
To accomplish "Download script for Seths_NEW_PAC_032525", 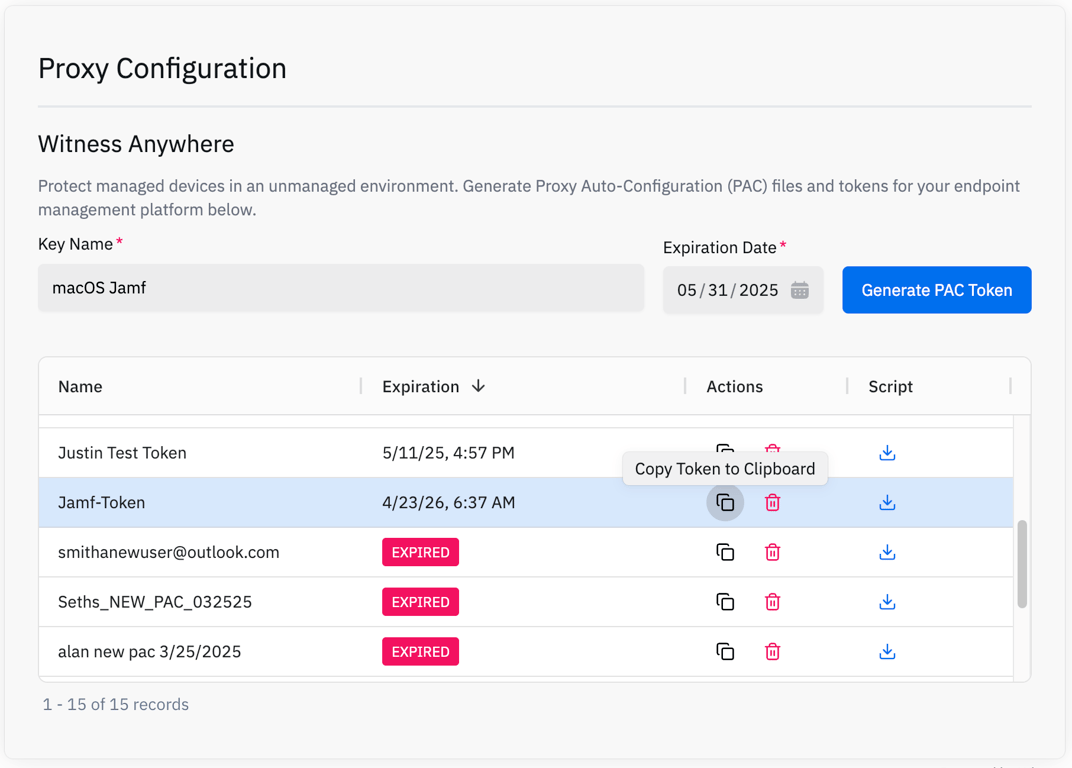I will tap(887, 602).
